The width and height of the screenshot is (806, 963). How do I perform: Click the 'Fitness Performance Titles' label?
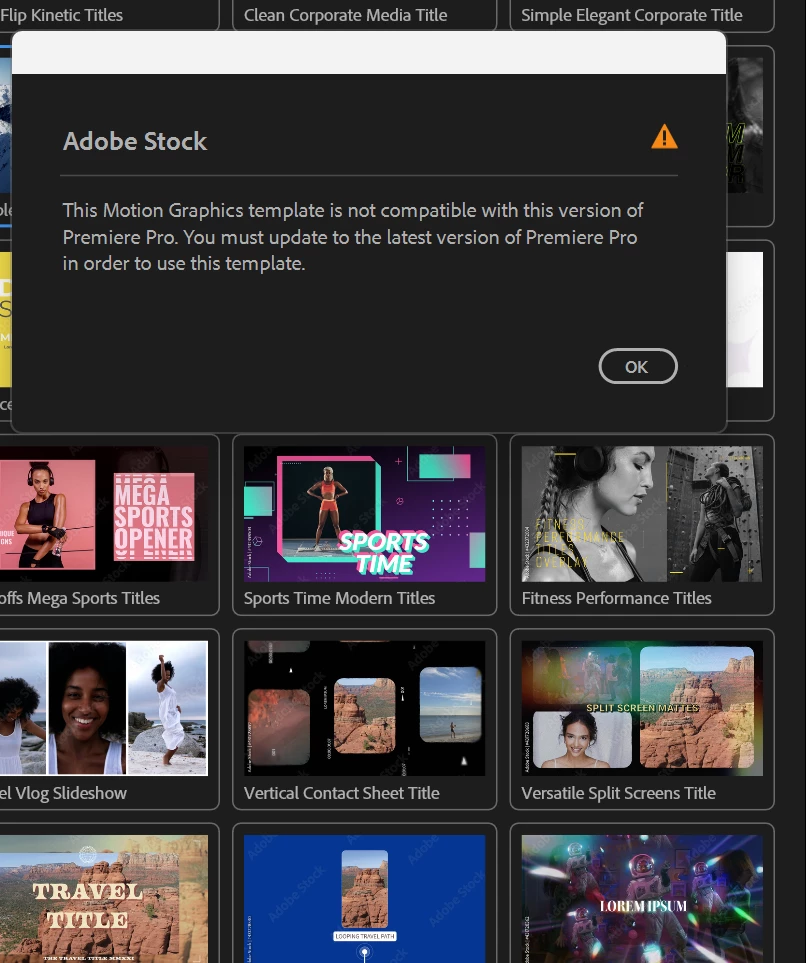tap(616, 598)
